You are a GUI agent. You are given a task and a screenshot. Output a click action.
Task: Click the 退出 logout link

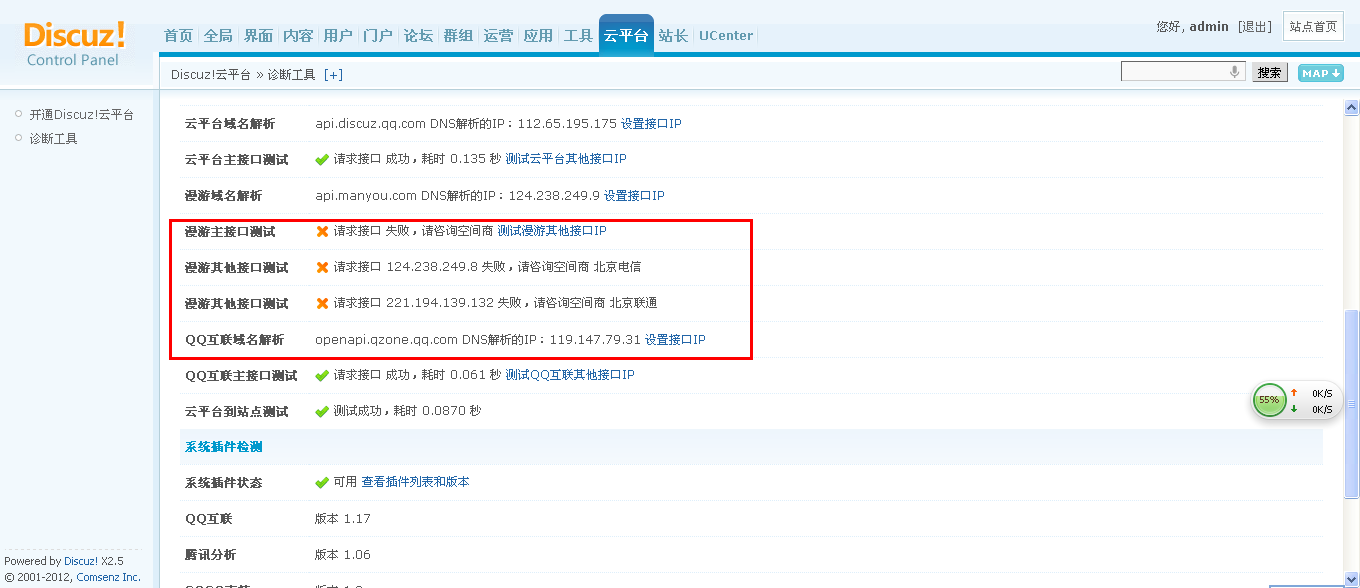click(x=1255, y=27)
